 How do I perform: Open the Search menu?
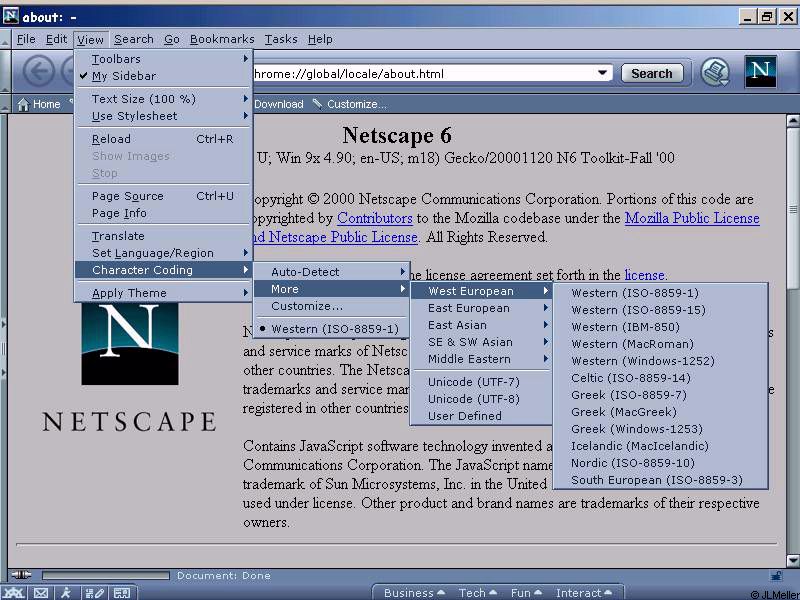tap(134, 39)
